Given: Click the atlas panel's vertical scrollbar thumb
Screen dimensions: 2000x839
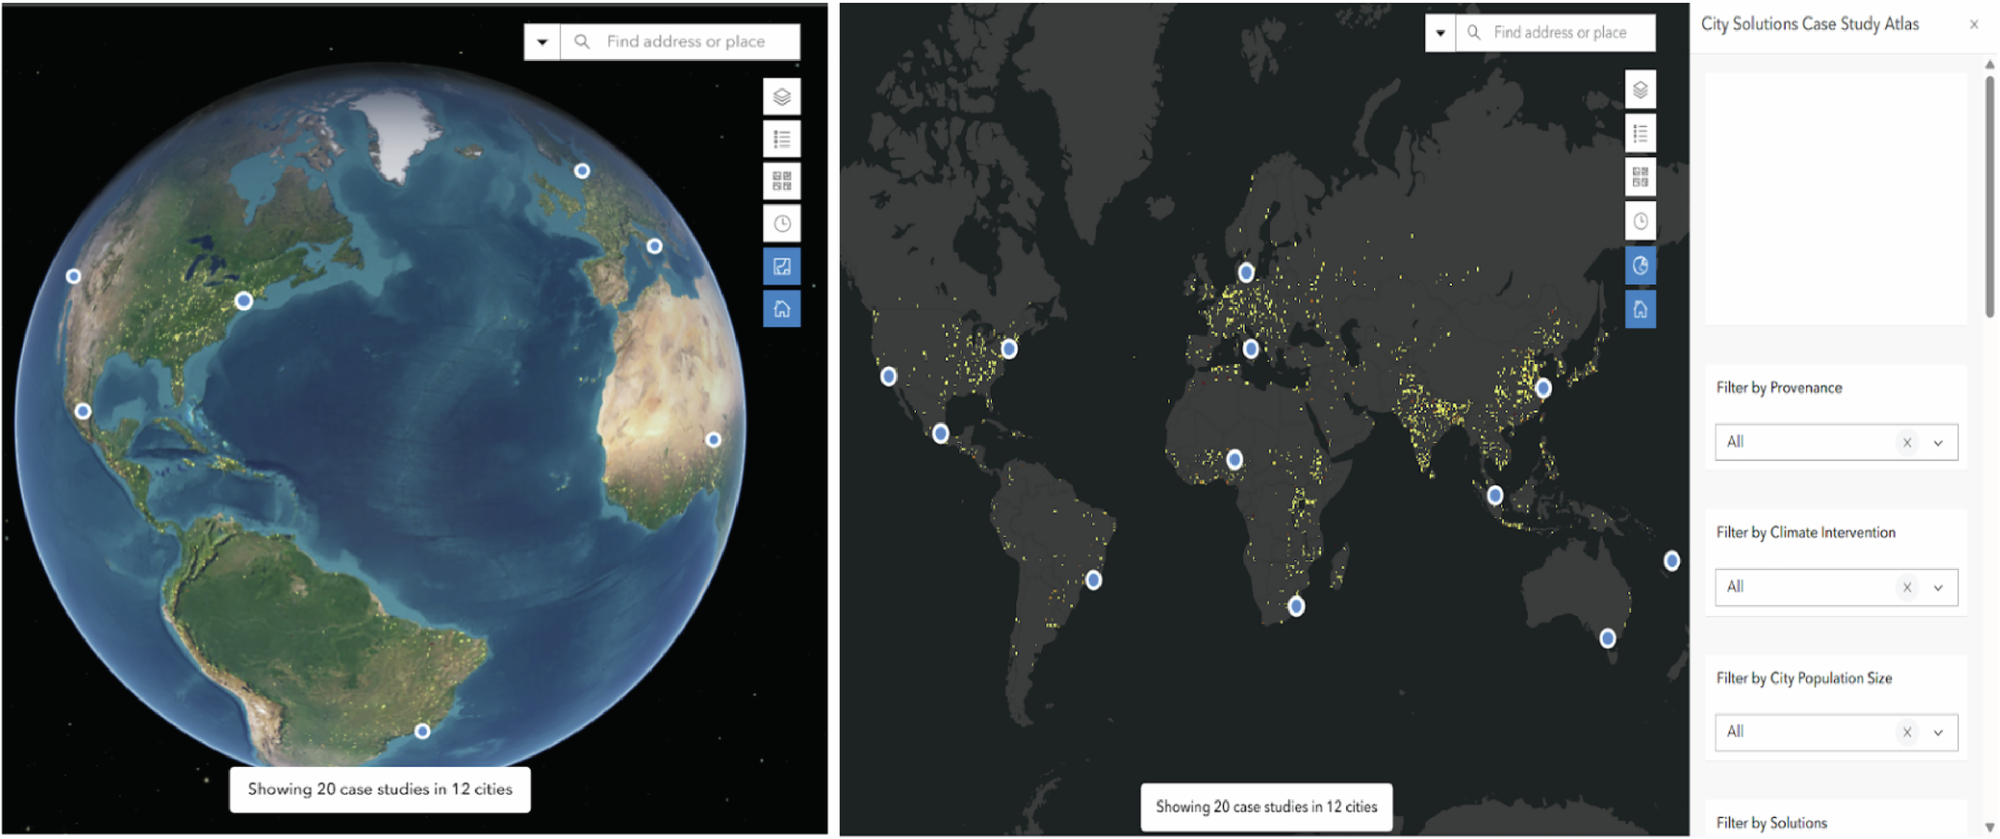Looking at the screenshot, I should tap(1990, 196).
